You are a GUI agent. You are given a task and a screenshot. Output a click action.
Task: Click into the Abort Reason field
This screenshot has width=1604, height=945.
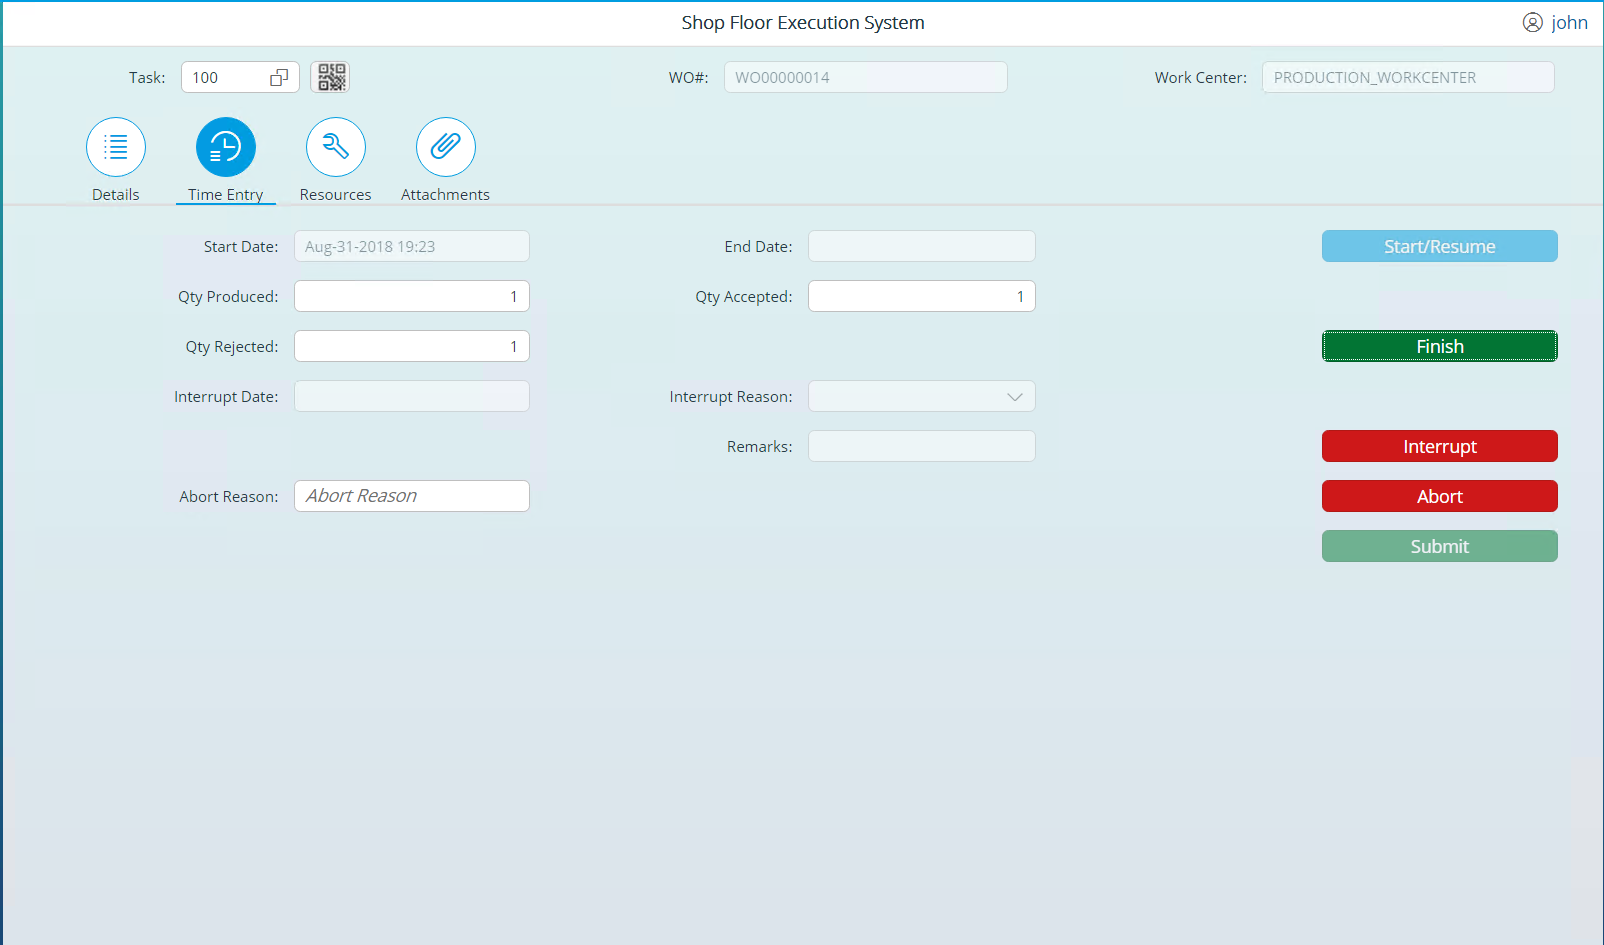pos(411,495)
